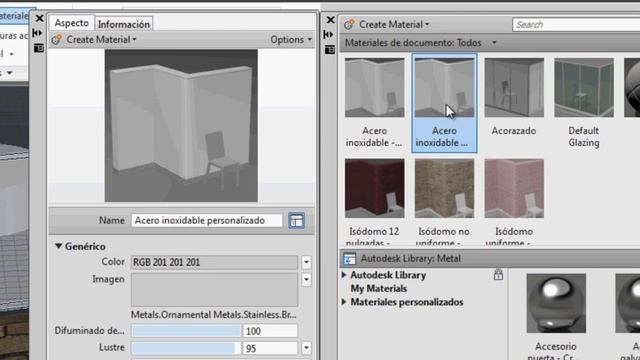Adjust the Lustre slider
This screenshot has height=360, width=640.
click(x=186, y=348)
